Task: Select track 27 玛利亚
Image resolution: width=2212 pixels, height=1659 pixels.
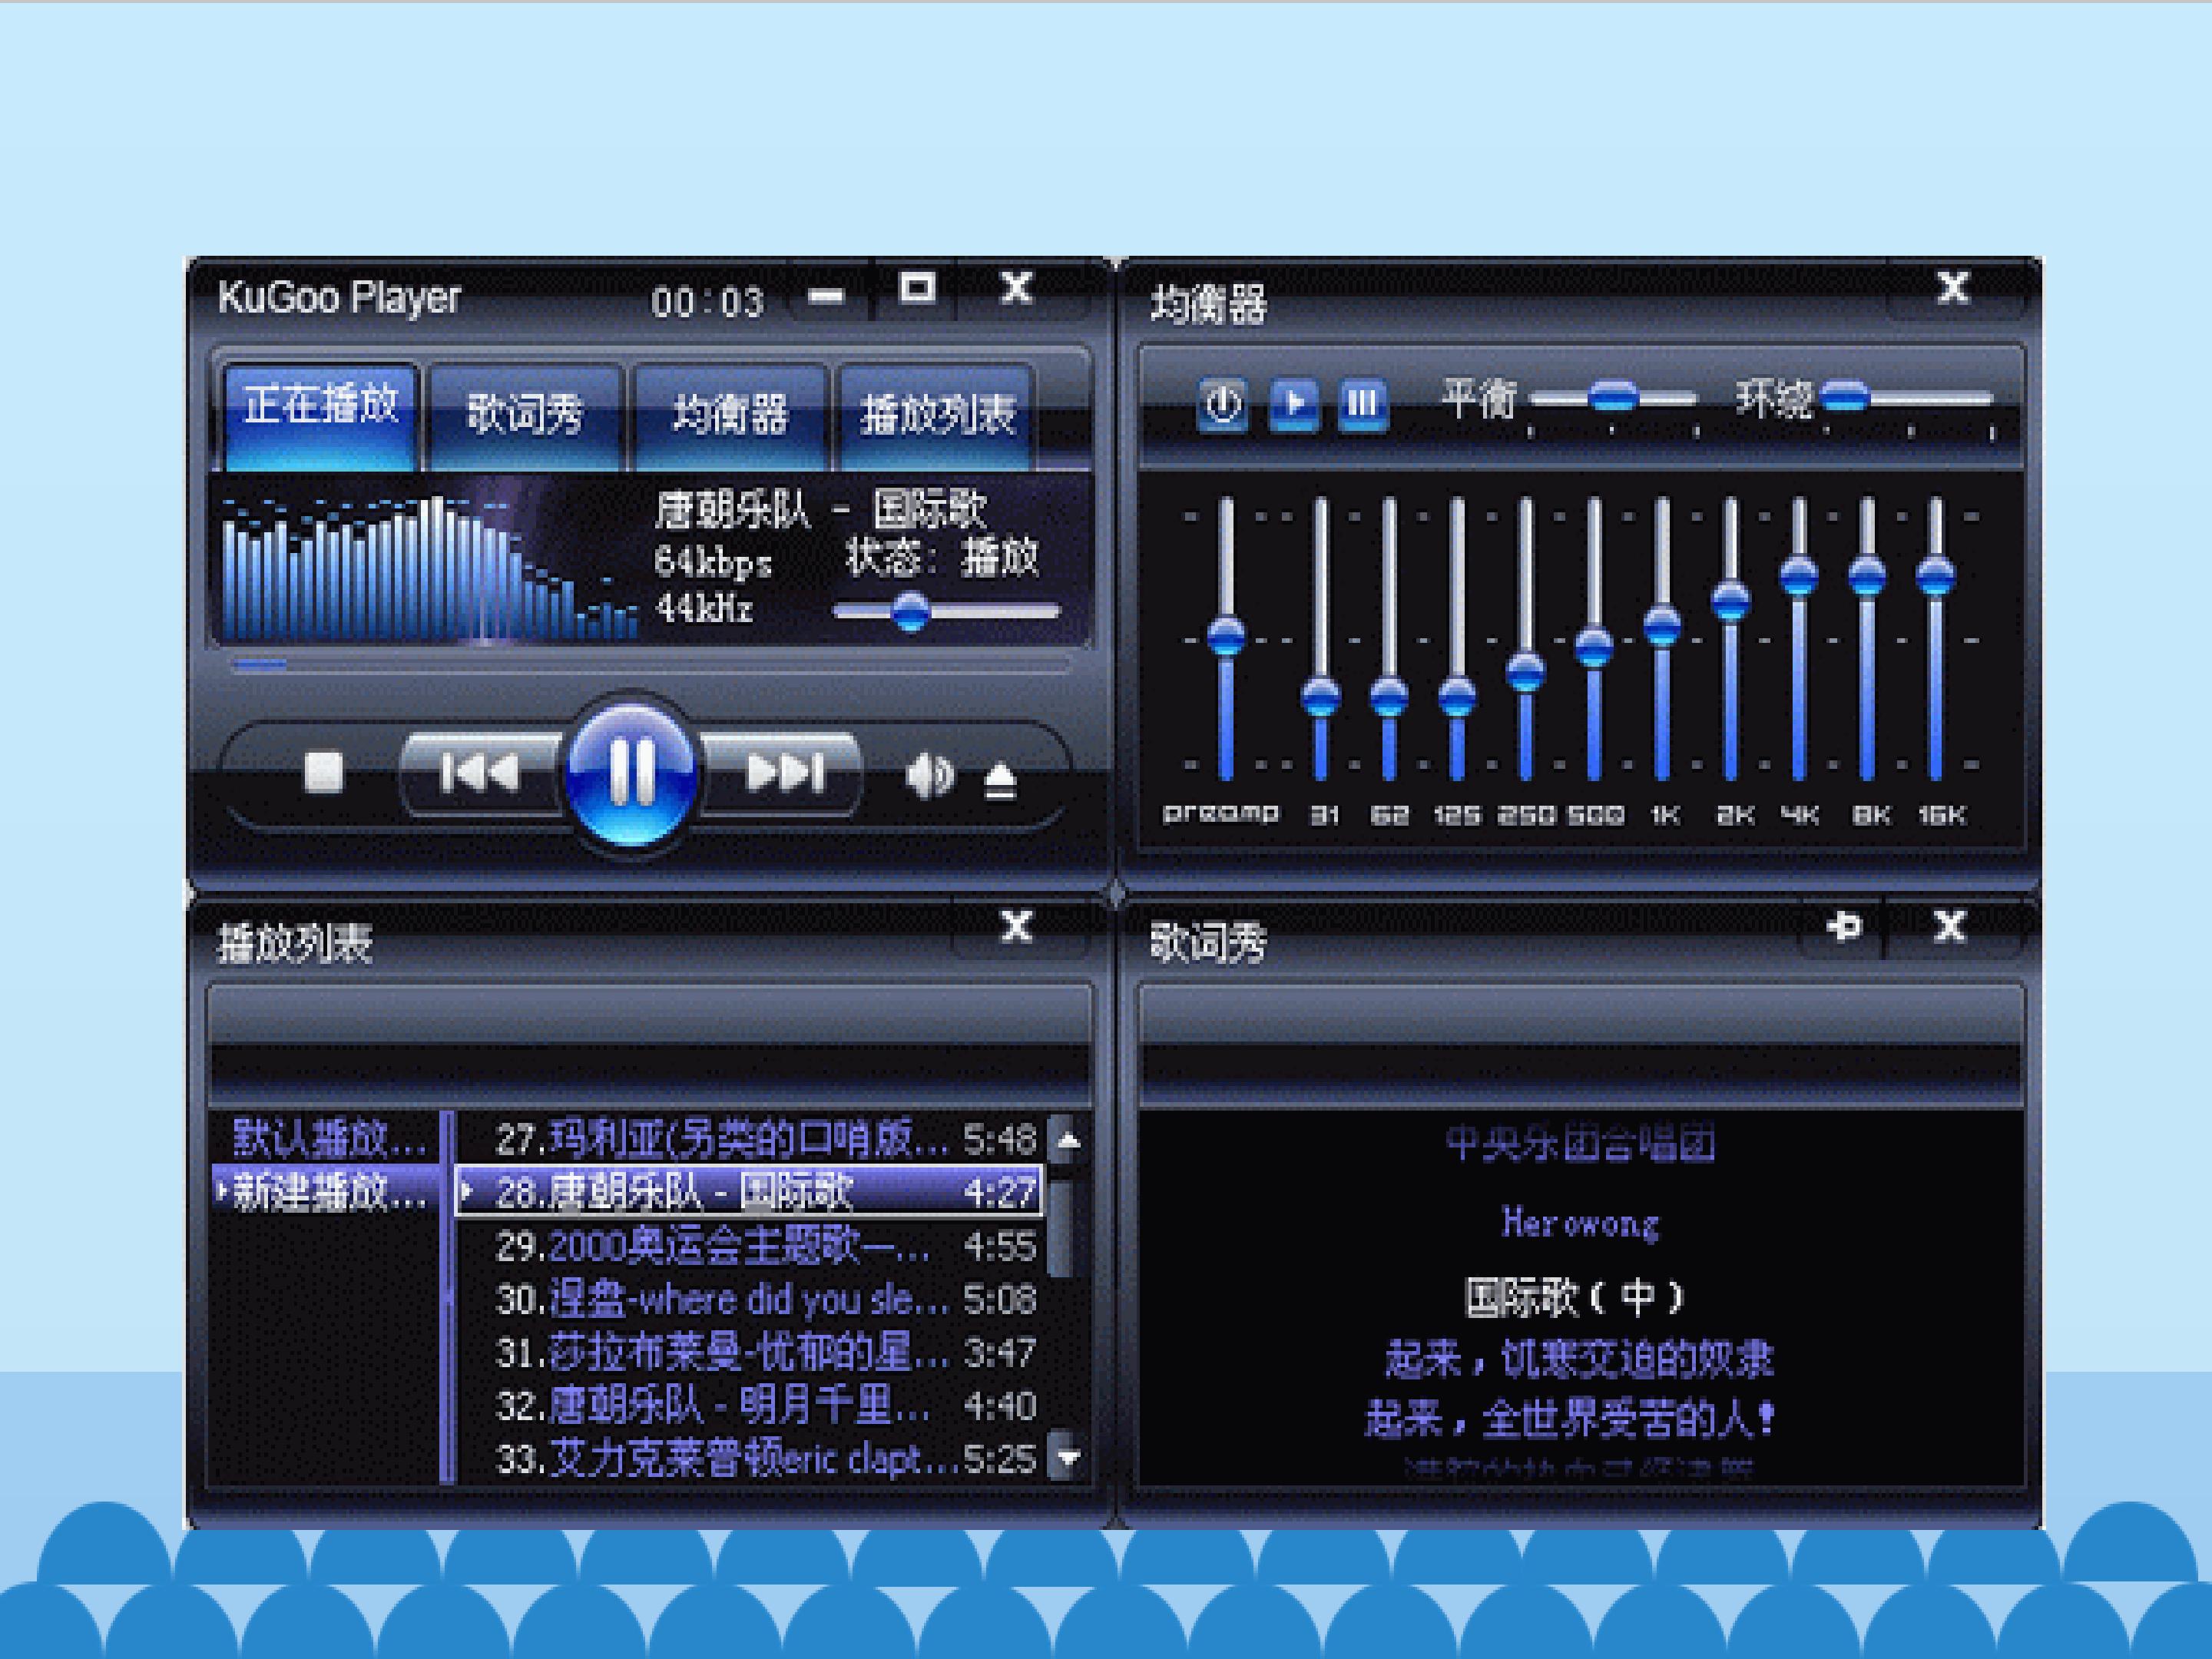Action: tap(750, 1139)
